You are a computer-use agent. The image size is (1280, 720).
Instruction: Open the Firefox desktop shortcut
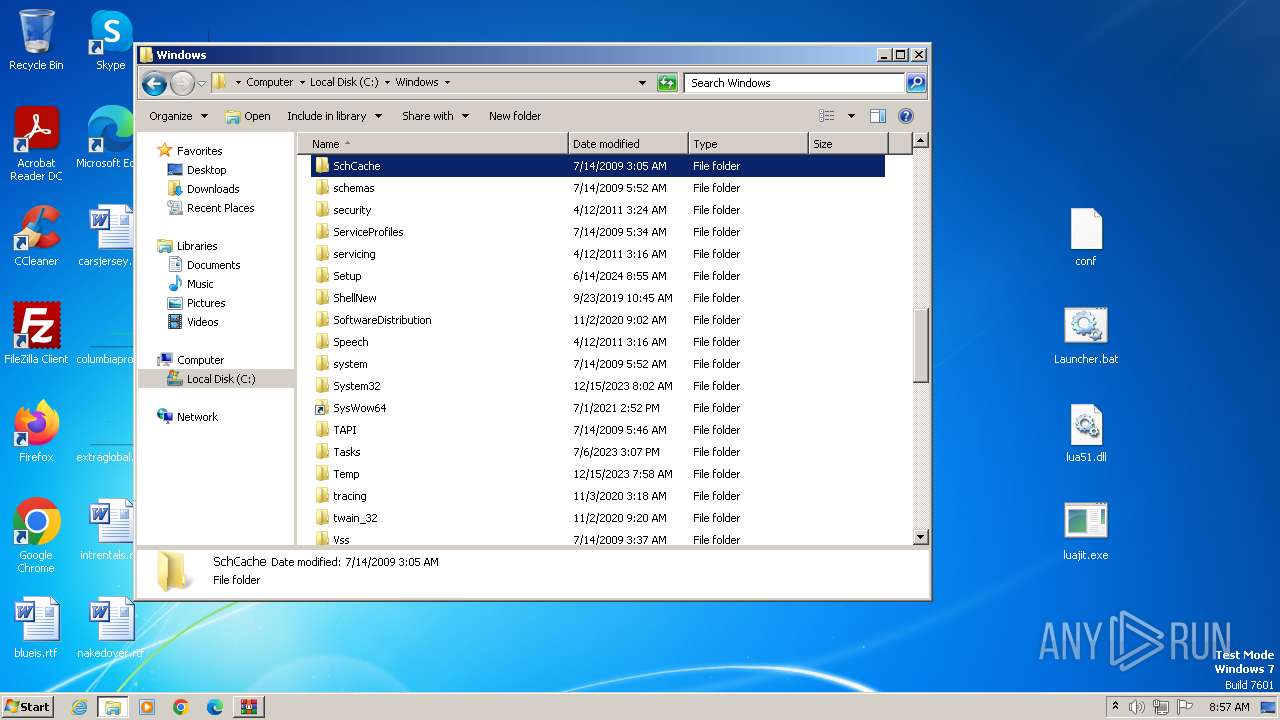36,432
